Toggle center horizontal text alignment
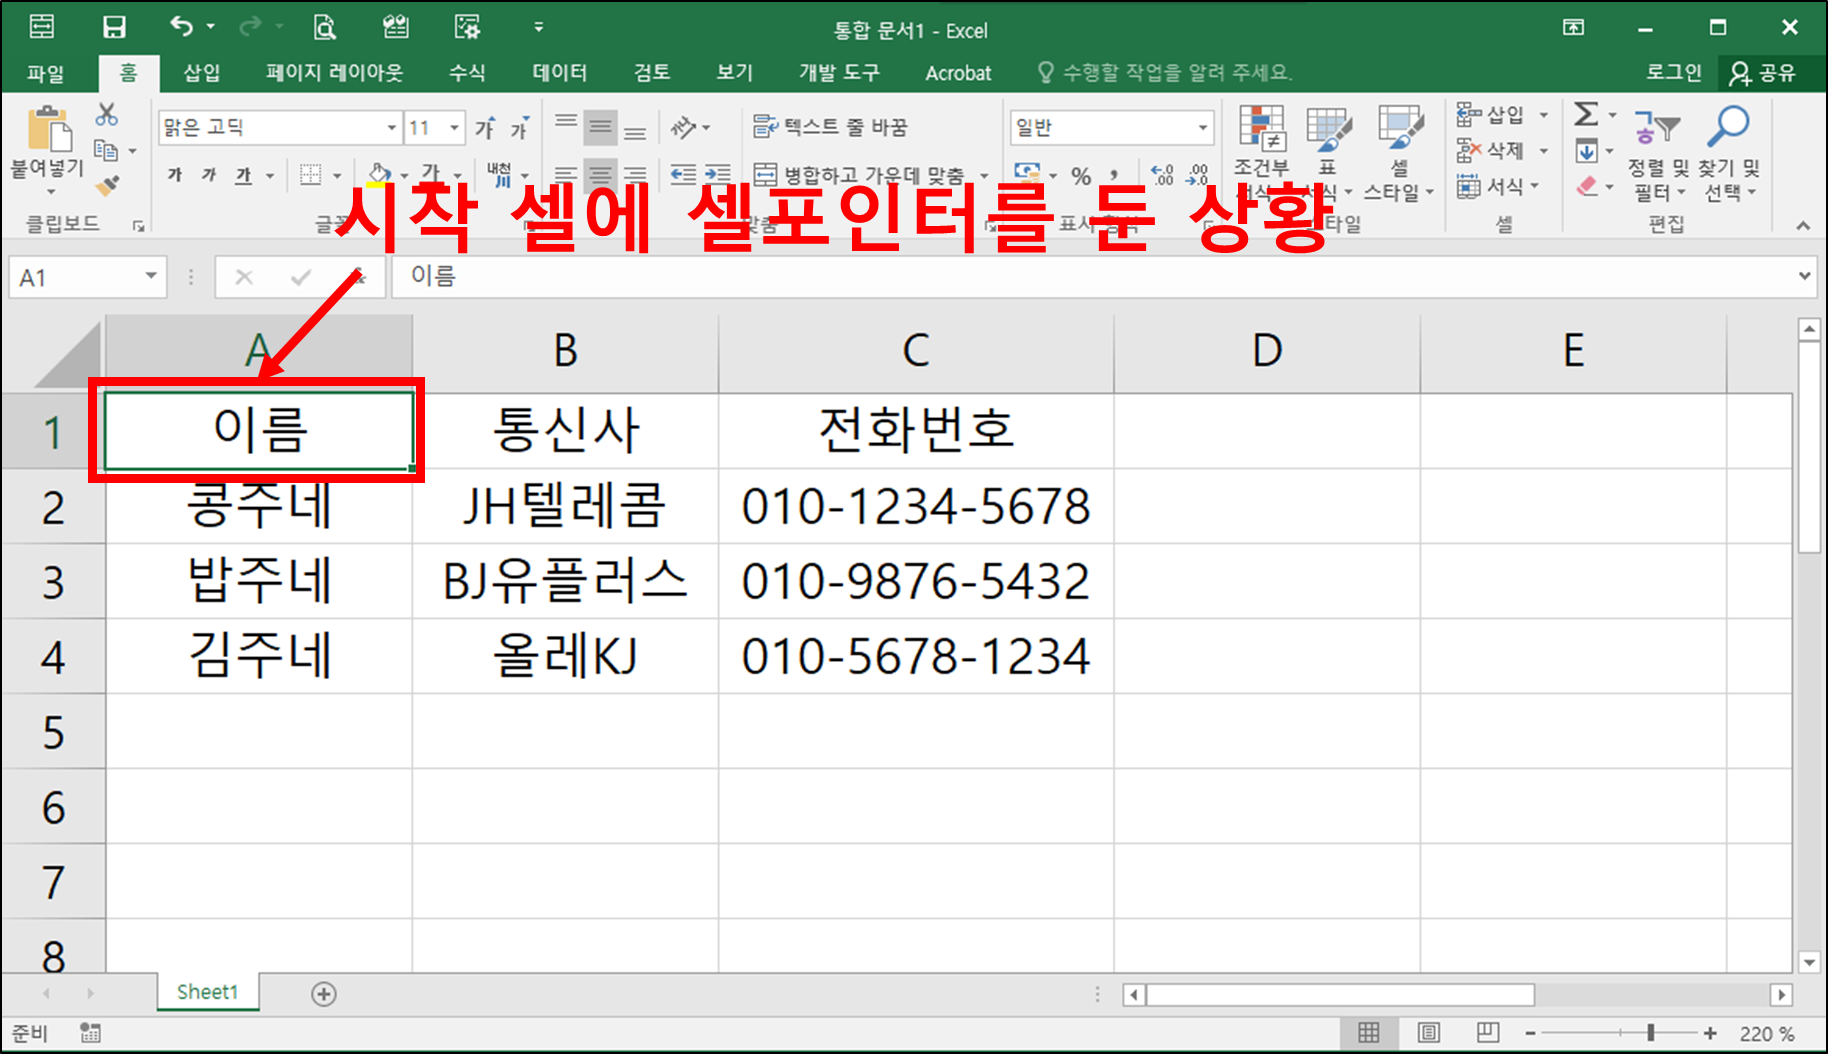 coord(600,175)
